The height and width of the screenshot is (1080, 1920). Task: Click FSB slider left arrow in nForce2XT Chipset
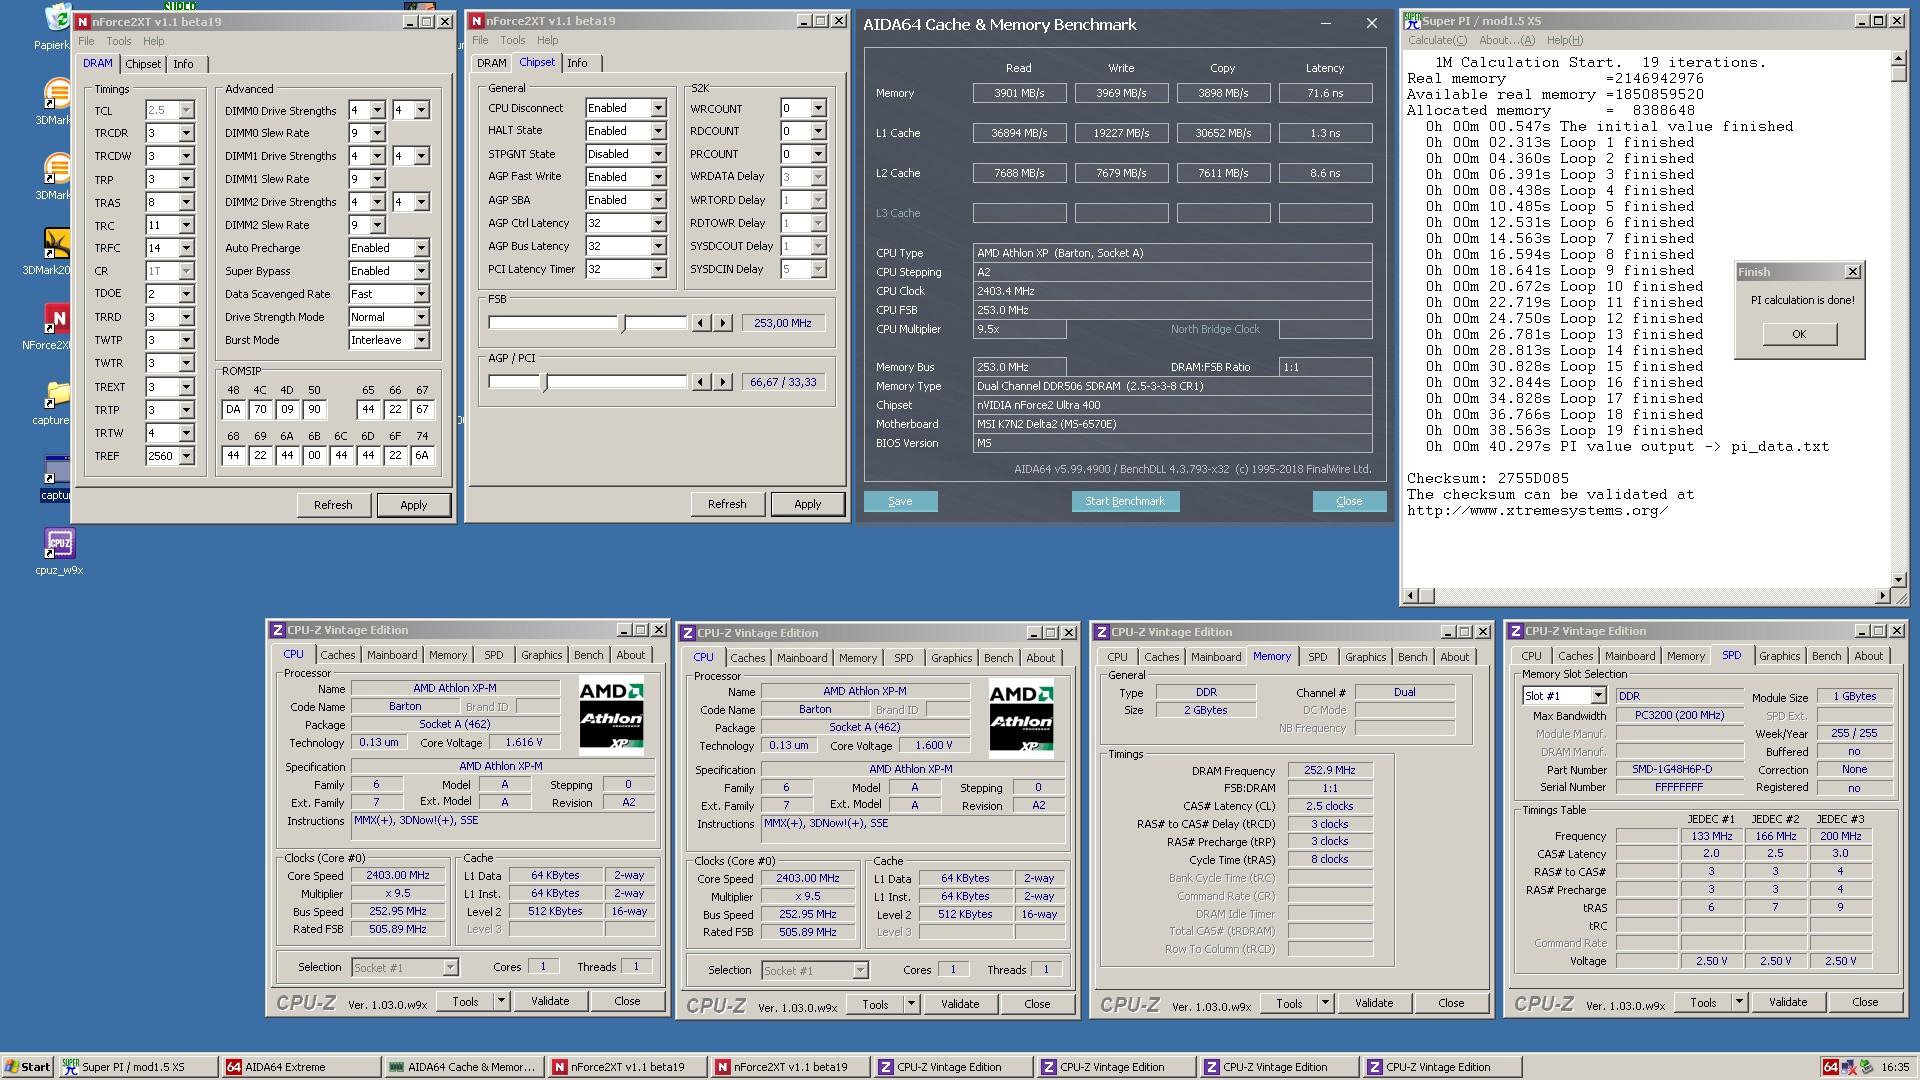701,323
